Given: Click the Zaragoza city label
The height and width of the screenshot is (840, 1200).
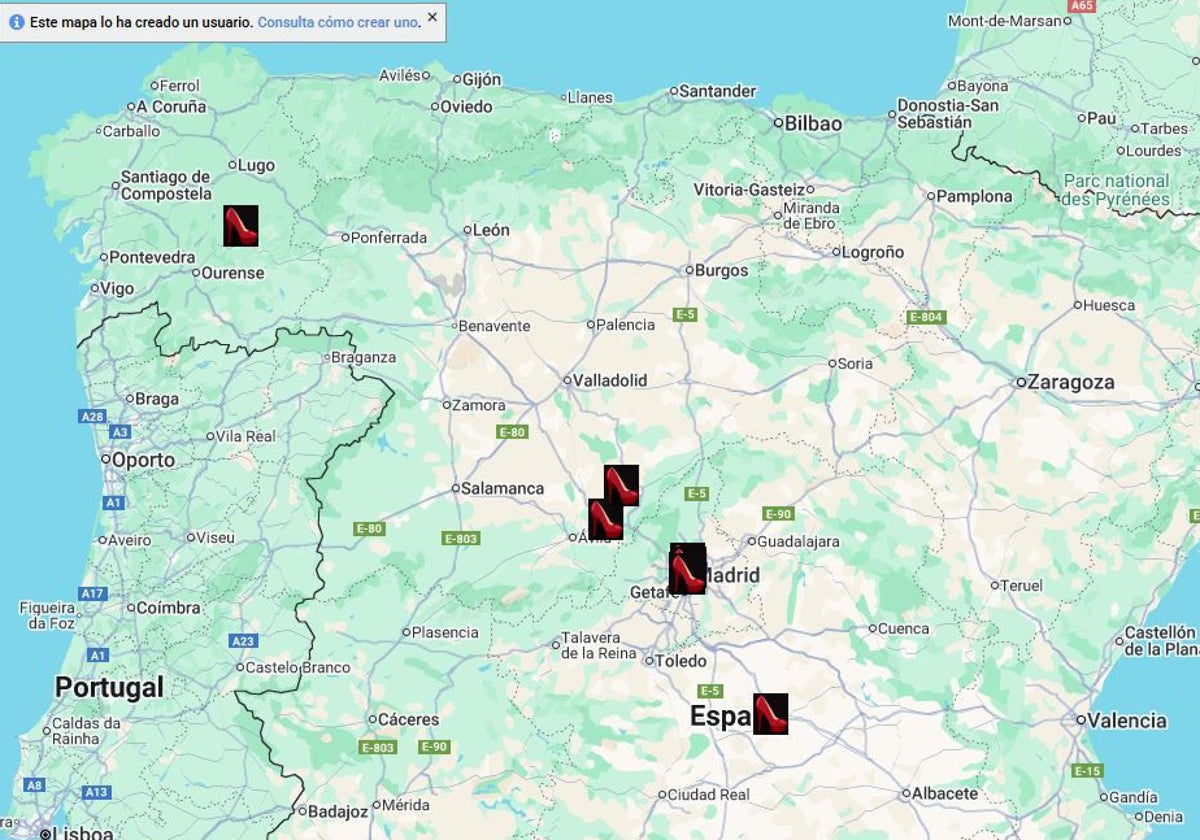Looking at the screenshot, I should 1071,382.
